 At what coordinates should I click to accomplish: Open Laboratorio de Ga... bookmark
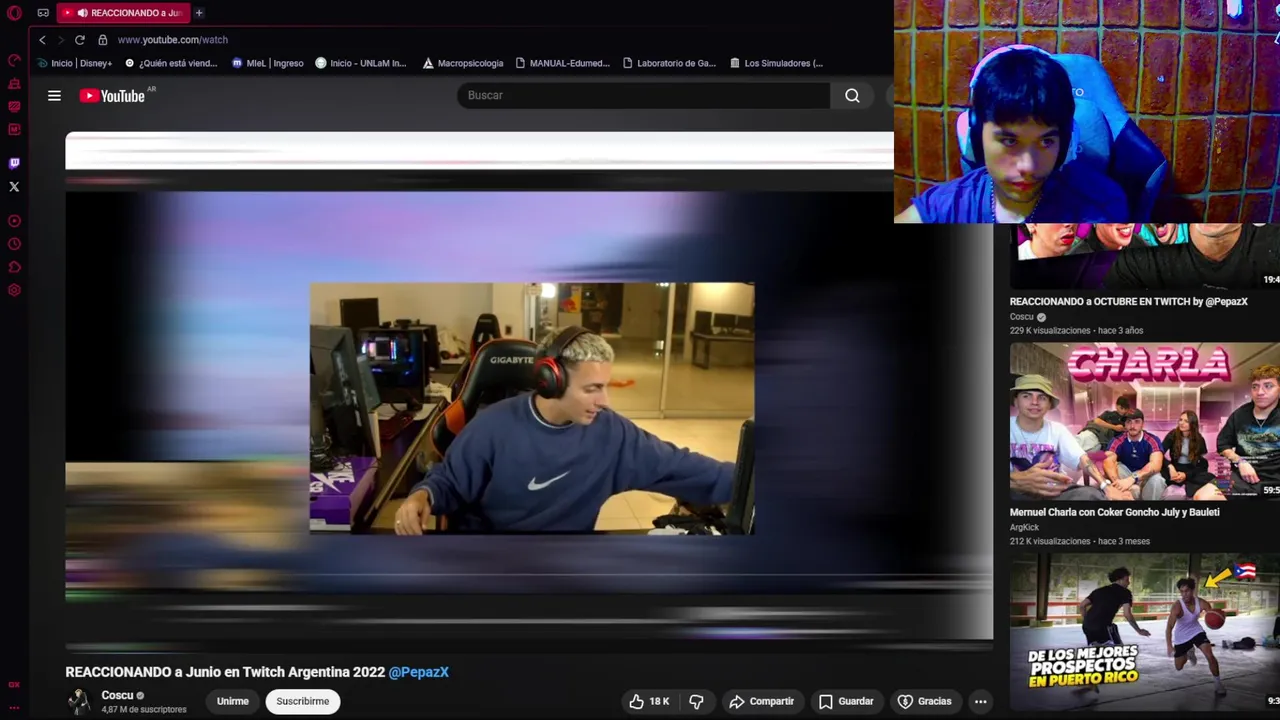tap(669, 63)
